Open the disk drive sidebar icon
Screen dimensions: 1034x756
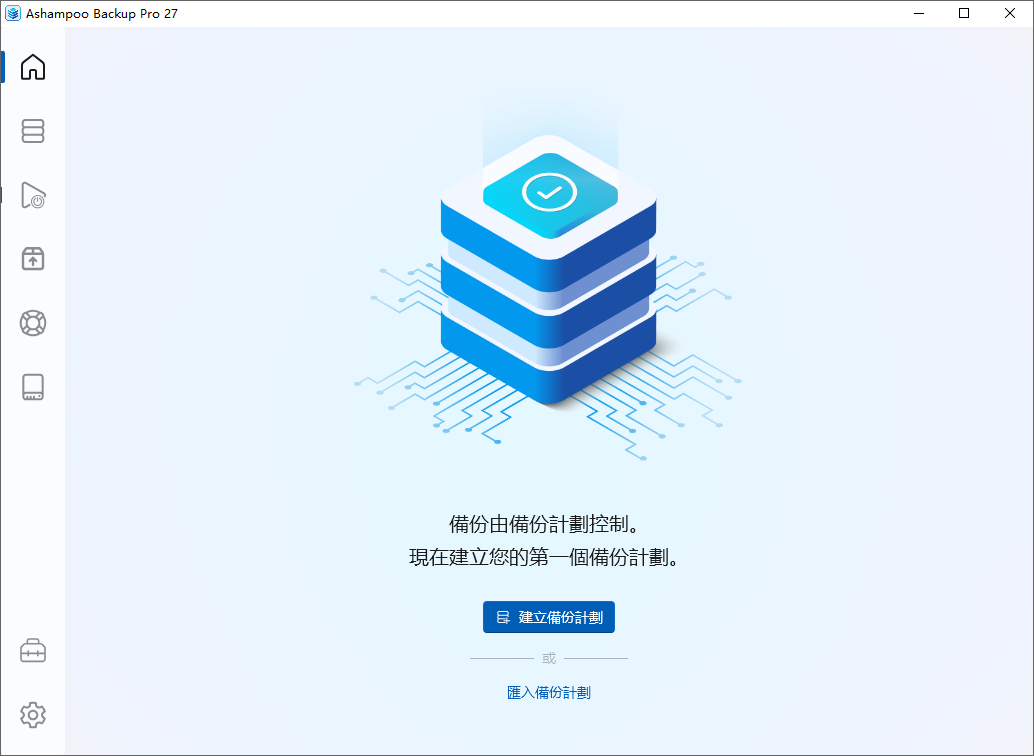[x=33, y=387]
